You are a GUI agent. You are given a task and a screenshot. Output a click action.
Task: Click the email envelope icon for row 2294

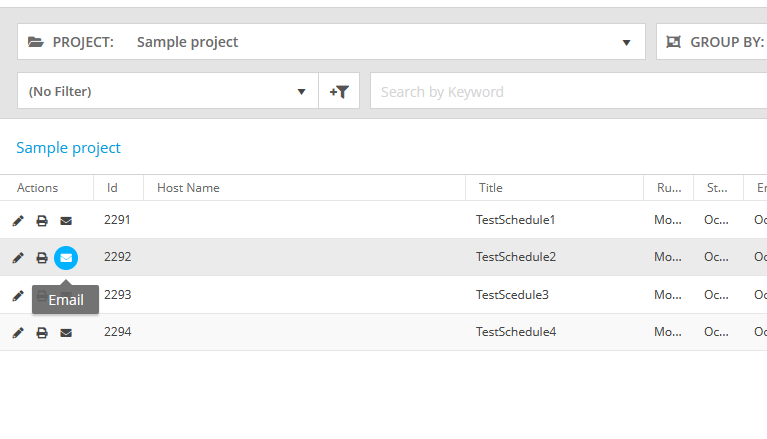coord(66,333)
